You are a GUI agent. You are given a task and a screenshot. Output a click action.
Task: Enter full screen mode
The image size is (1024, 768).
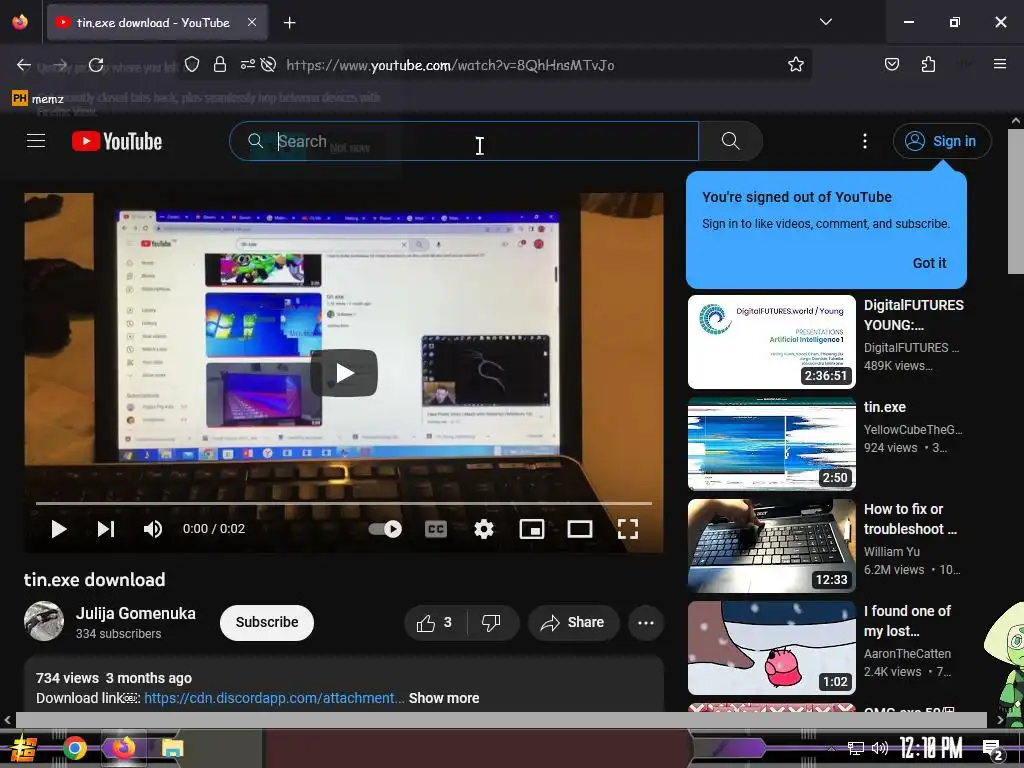pos(628,529)
